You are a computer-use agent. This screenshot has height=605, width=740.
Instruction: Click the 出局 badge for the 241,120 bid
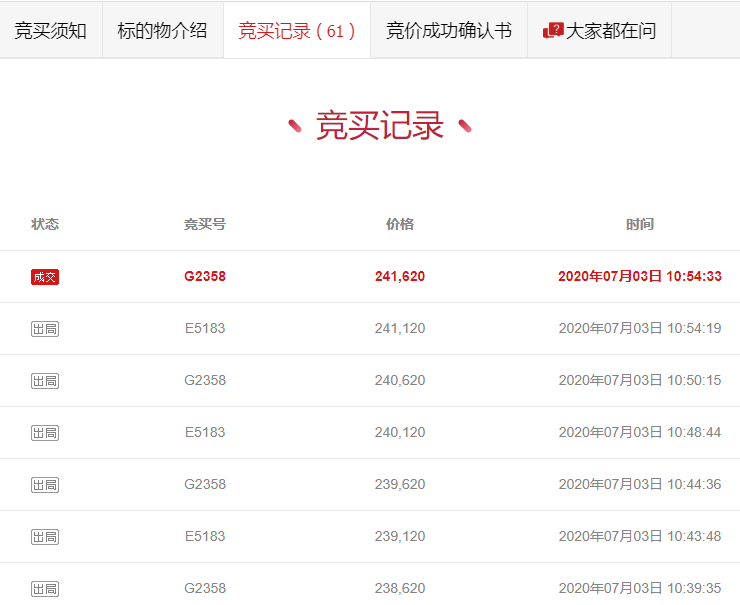point(45,329)
